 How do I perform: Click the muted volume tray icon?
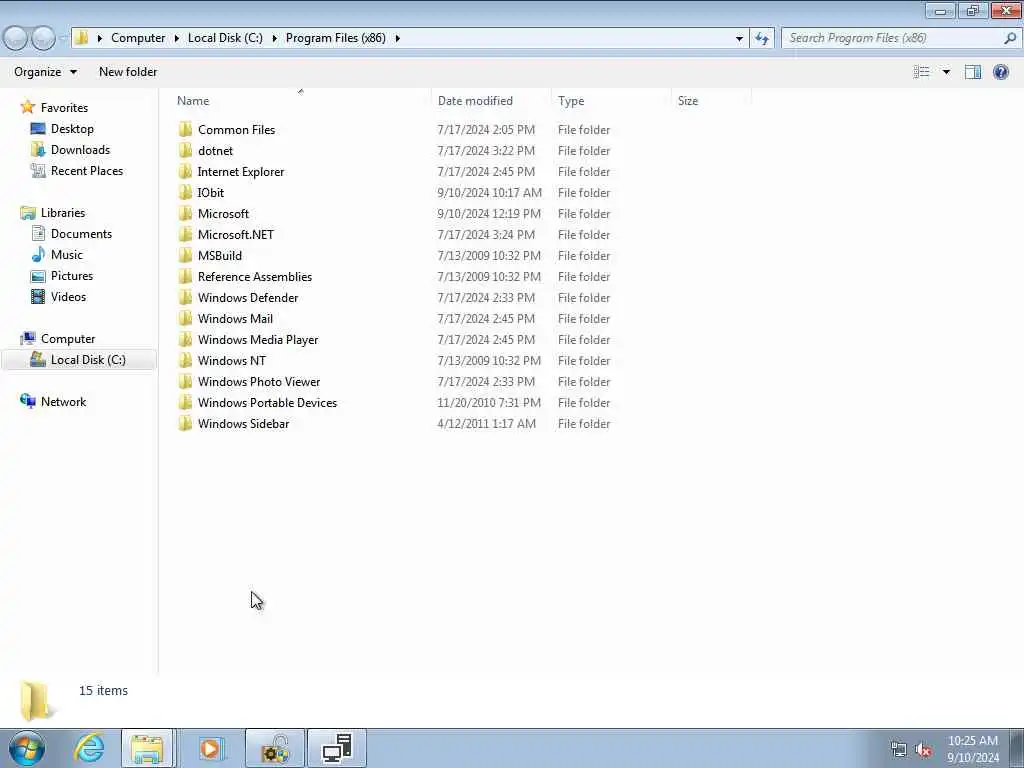923,749
